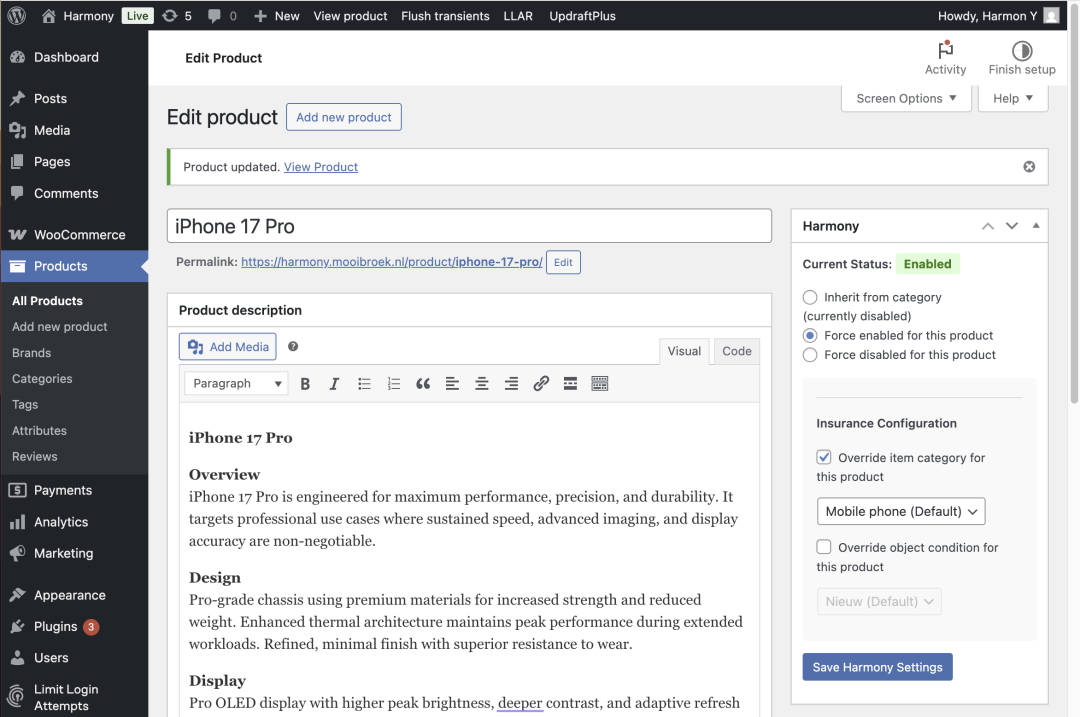Expand the Screen Options panel
1080x717 pixels.
pyautogui.click(x=906, y=98)
